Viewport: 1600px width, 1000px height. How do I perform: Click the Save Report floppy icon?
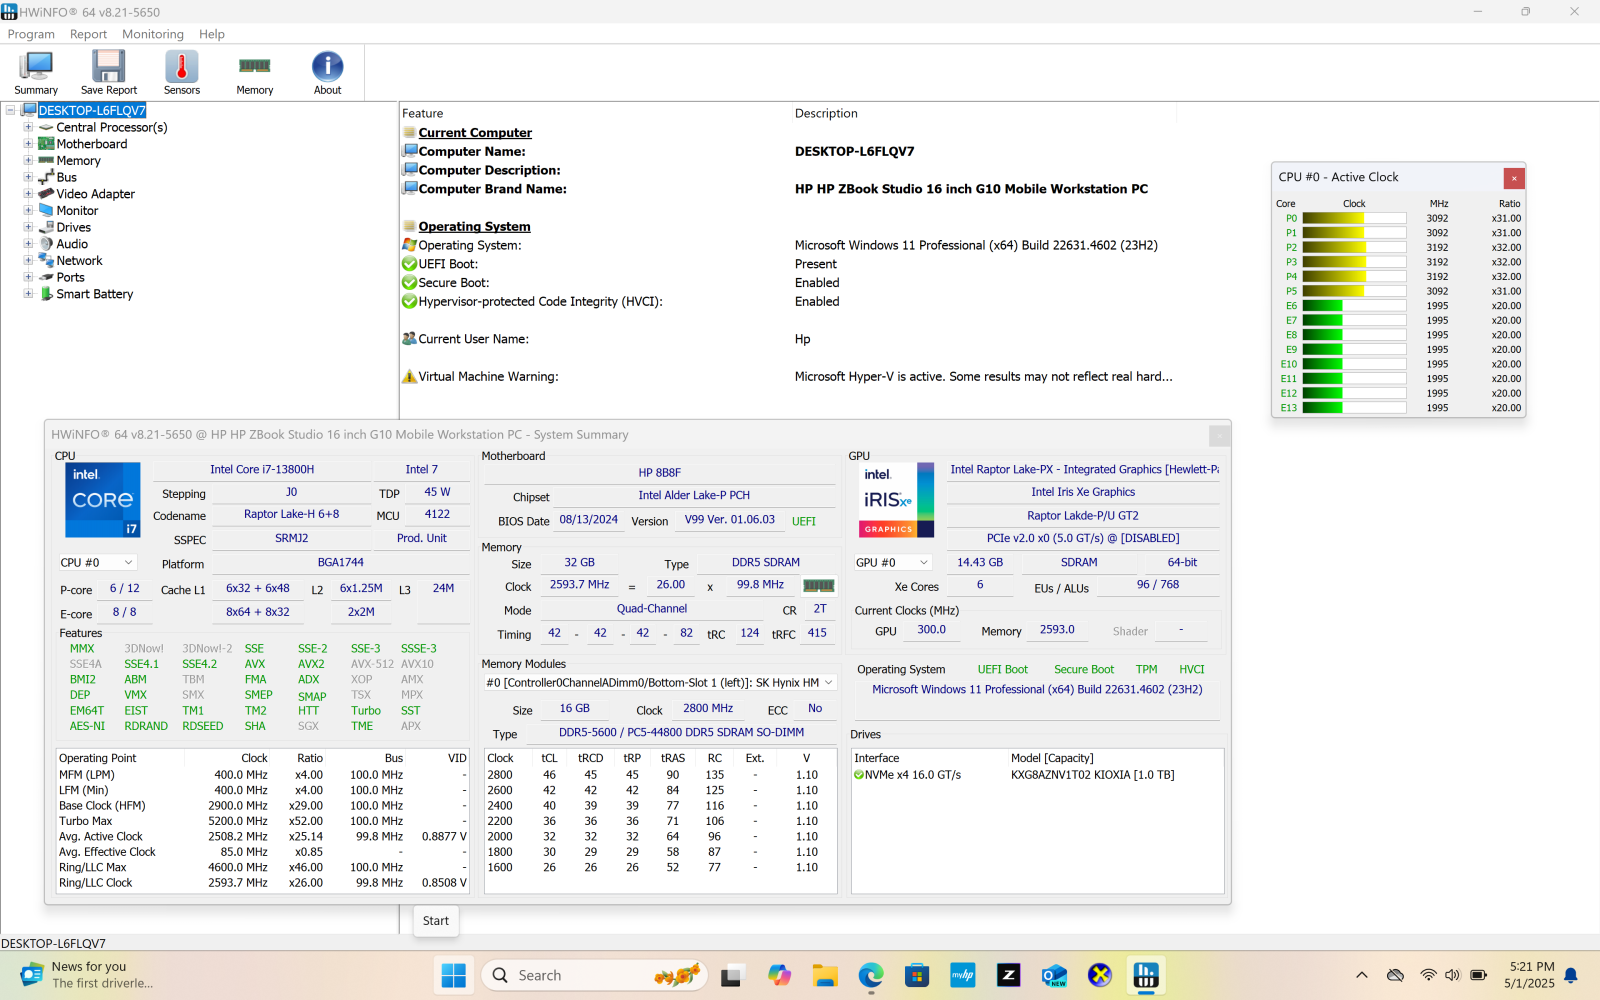(x=109, y=73)
